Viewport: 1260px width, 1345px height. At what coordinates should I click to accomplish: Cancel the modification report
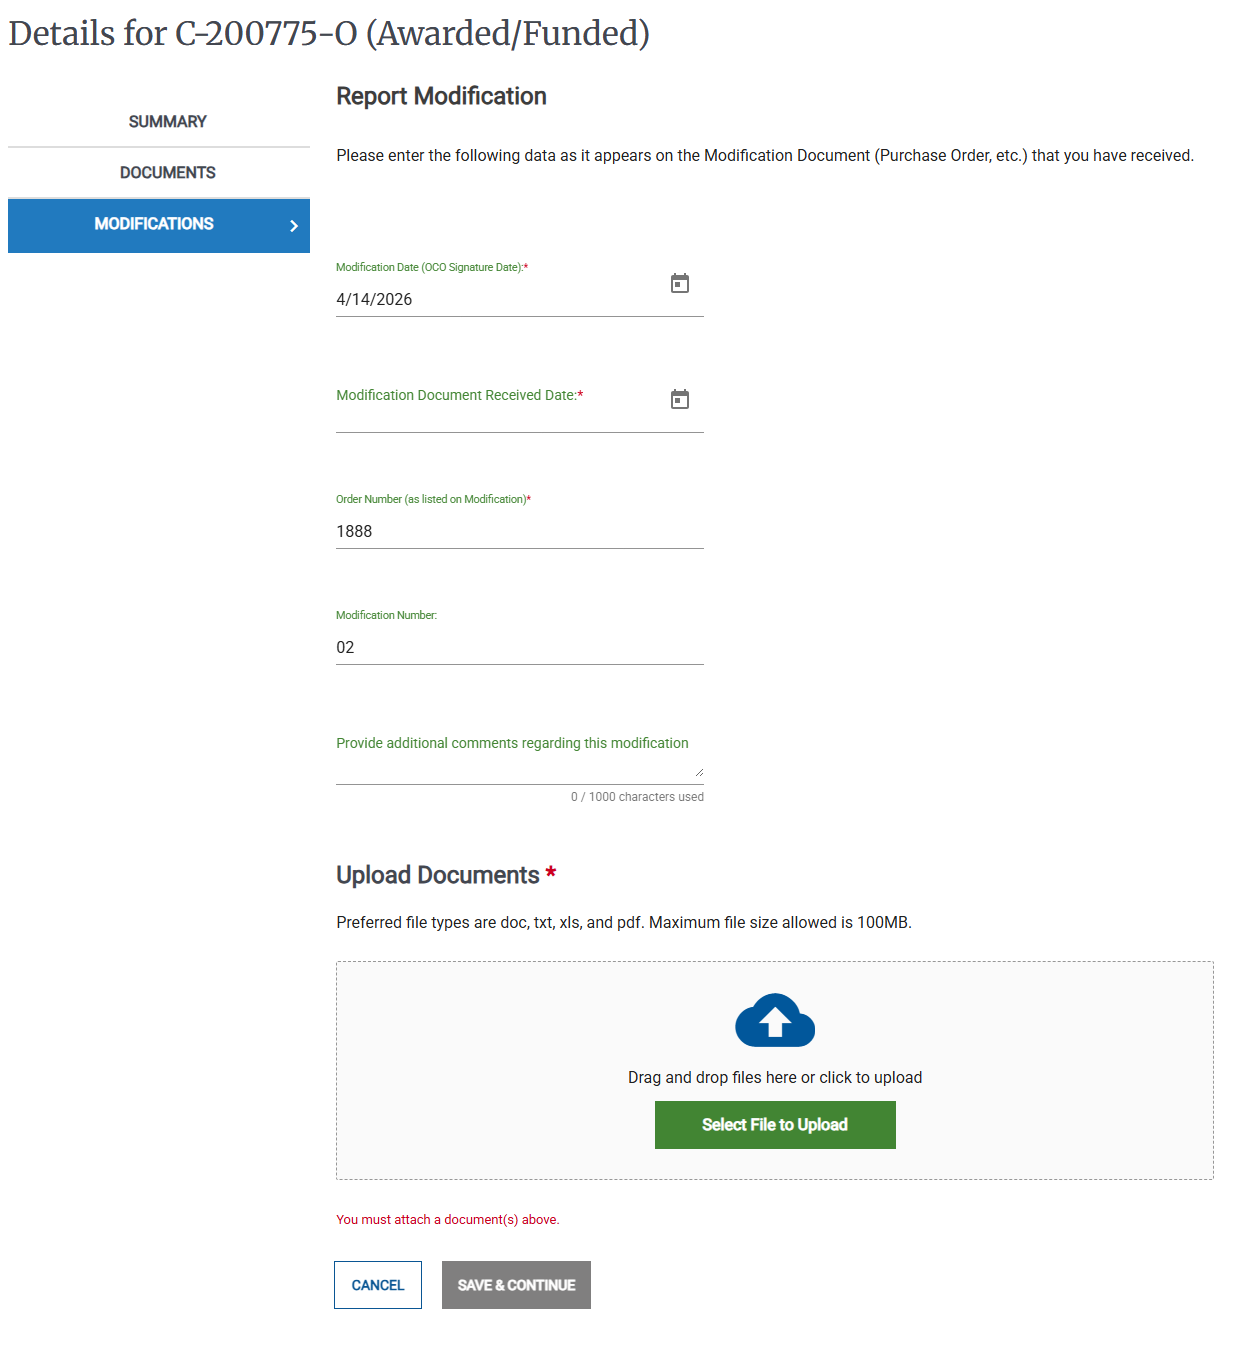tap(378, 1285)
